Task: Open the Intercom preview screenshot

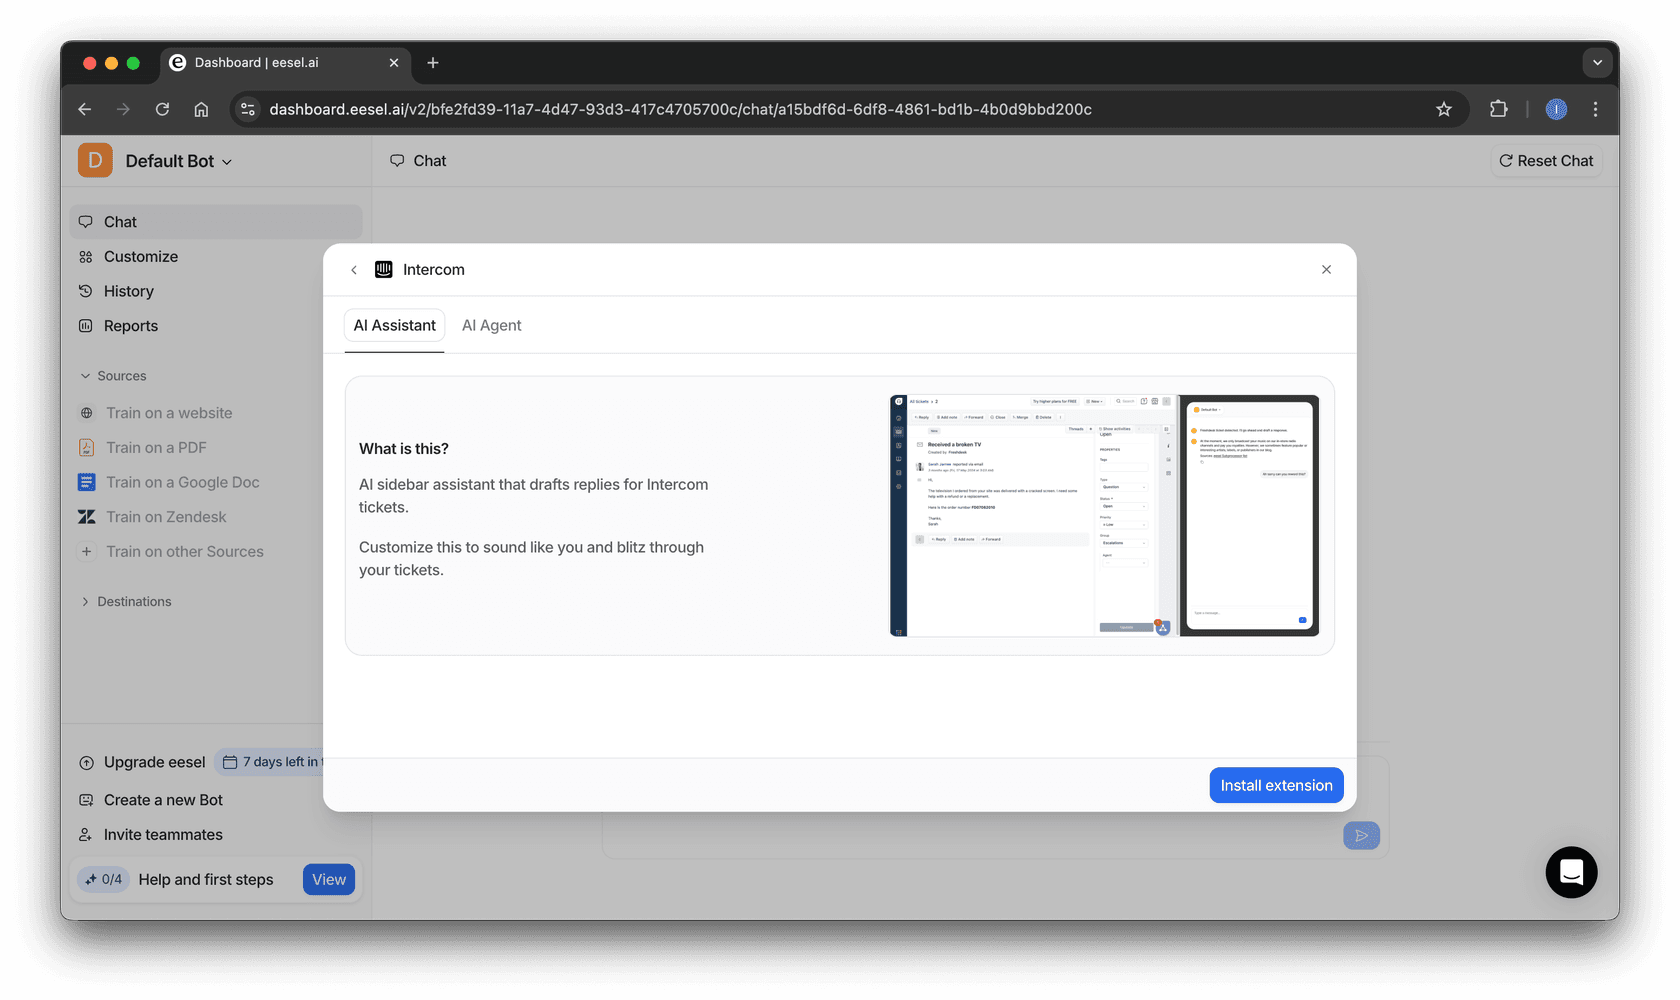Action: (1104, 516)
